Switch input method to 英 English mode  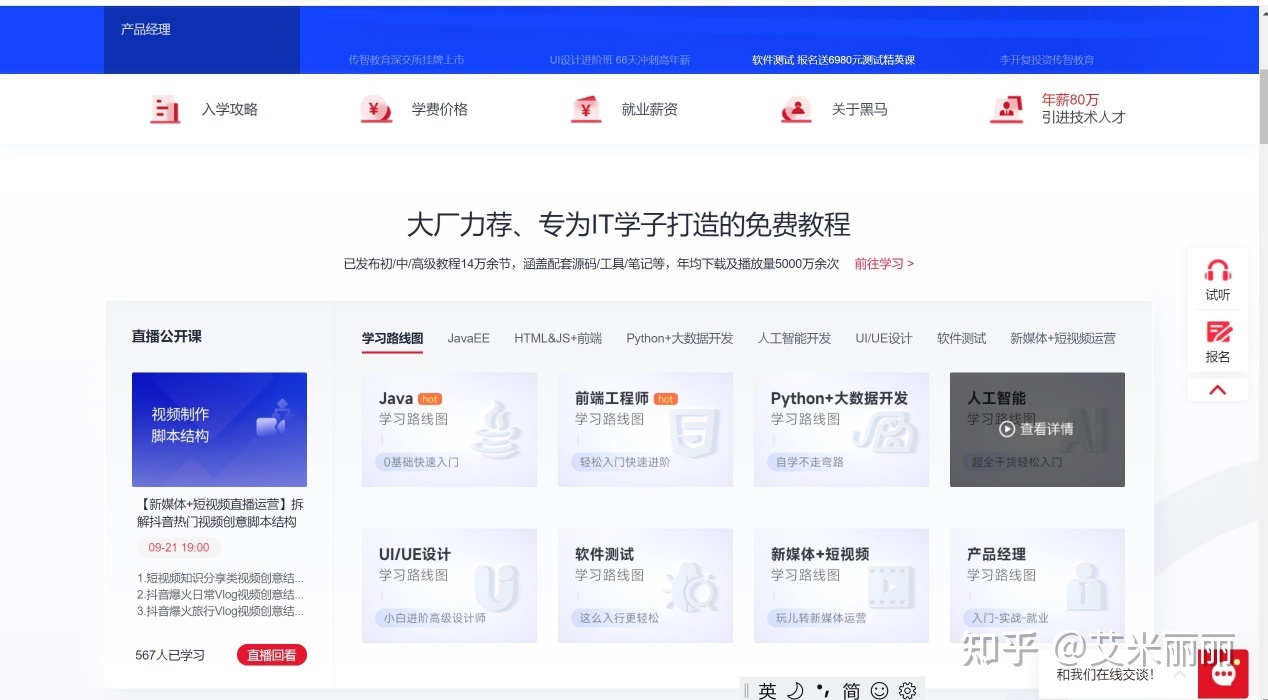point(767,689)
